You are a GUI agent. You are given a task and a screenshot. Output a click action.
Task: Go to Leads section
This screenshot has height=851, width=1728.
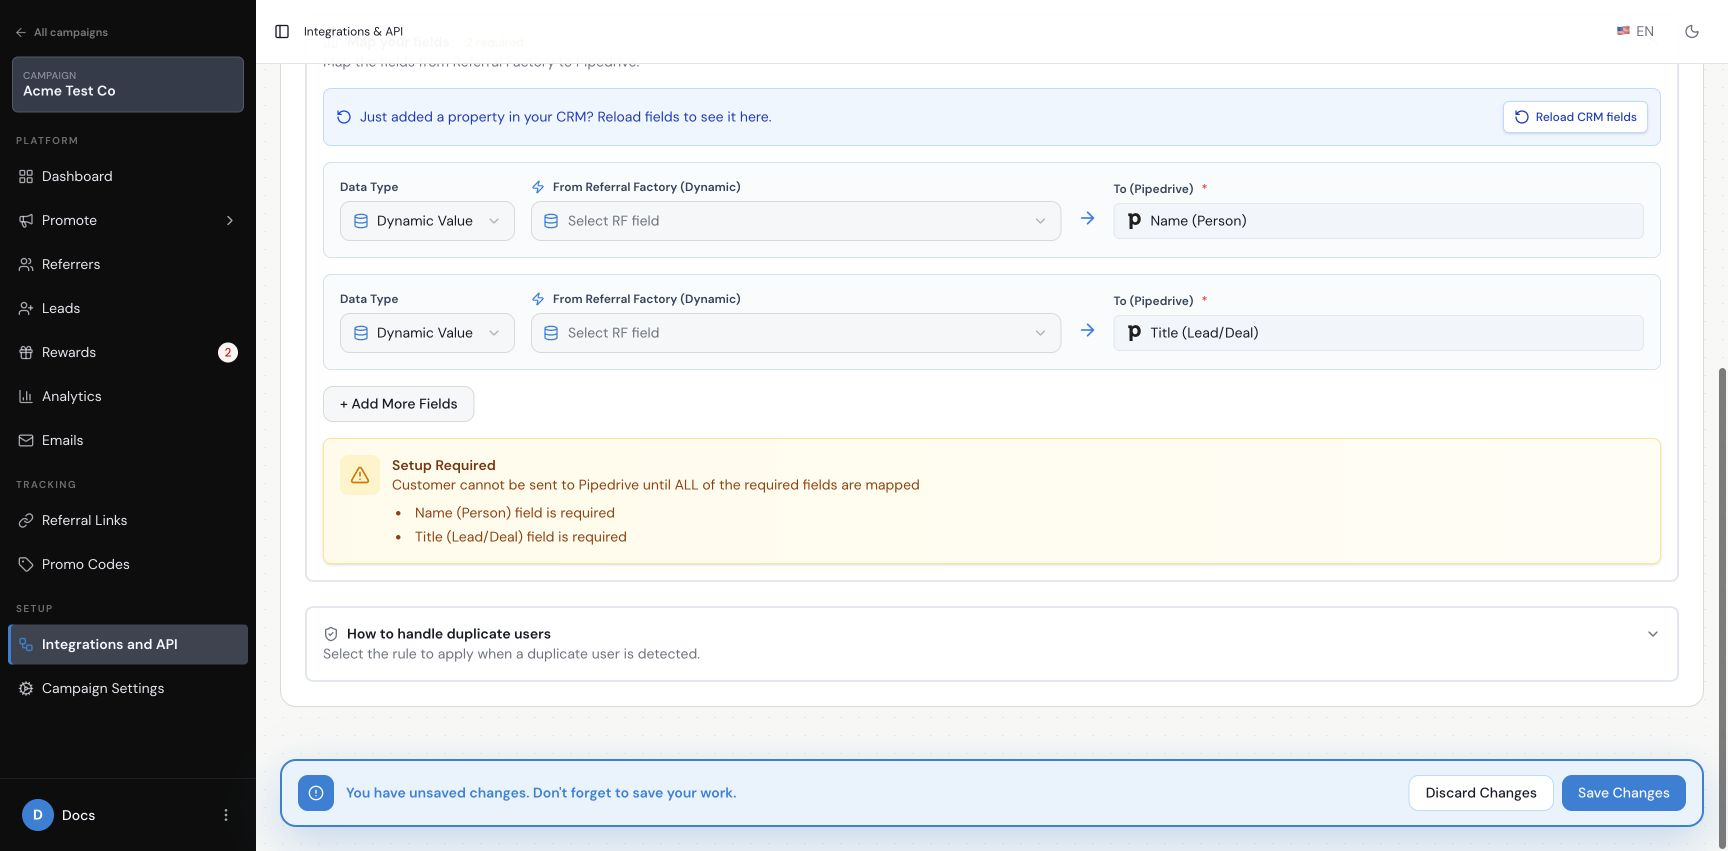point(128,308)
